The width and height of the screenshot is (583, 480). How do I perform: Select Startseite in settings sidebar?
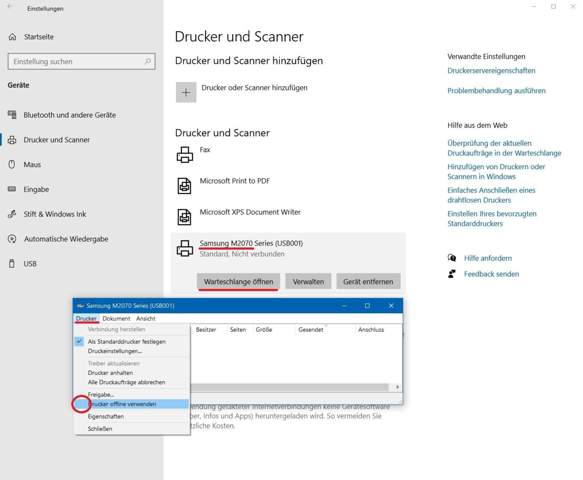[39, 37]
